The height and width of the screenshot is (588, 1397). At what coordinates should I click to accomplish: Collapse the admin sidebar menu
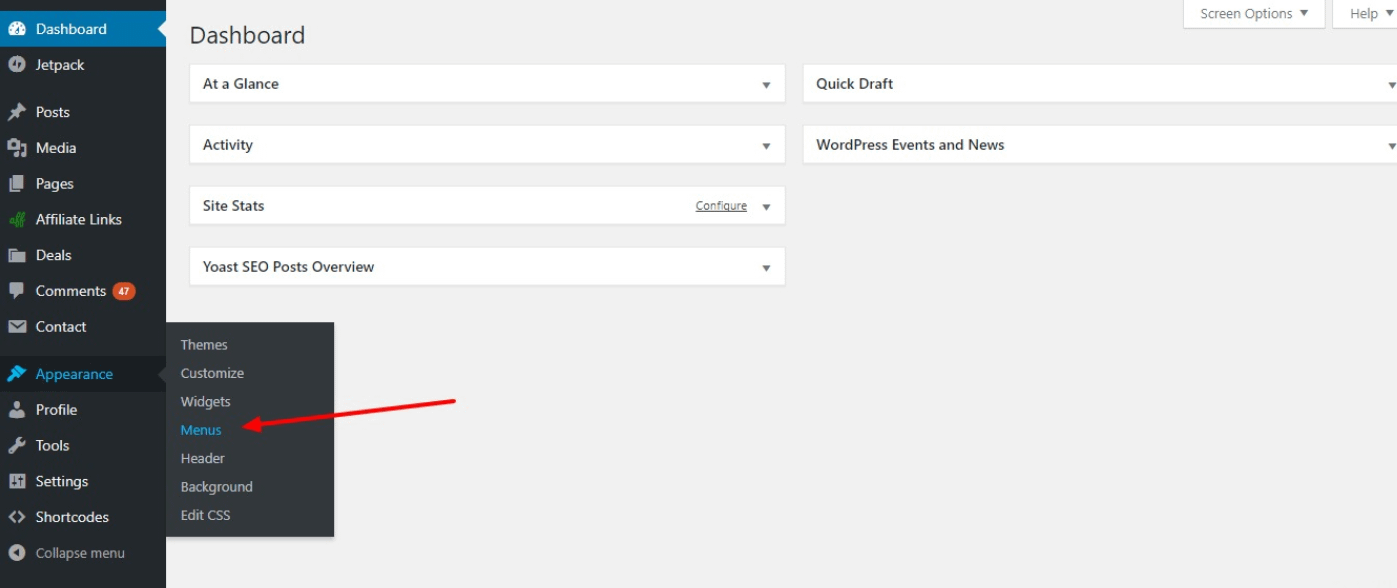pyautogui.click(x=17, y=552)
